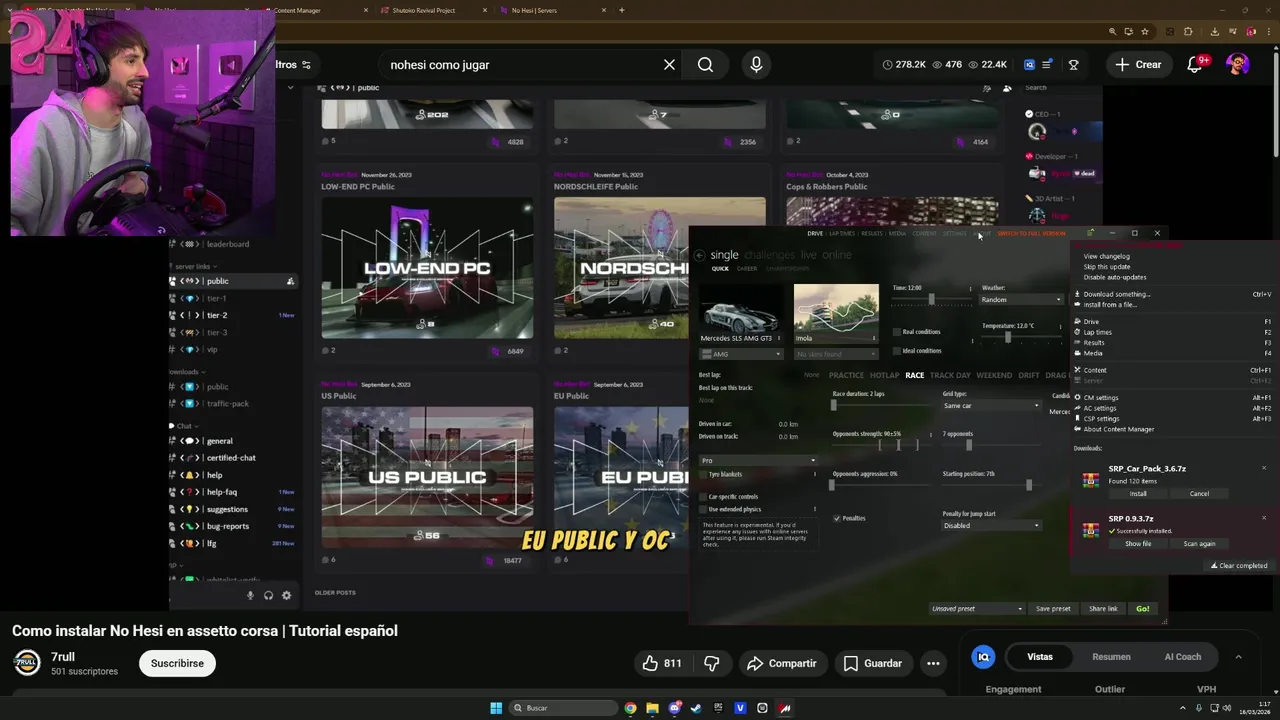Clear the search text with the X icon

(x=669, y=65)
